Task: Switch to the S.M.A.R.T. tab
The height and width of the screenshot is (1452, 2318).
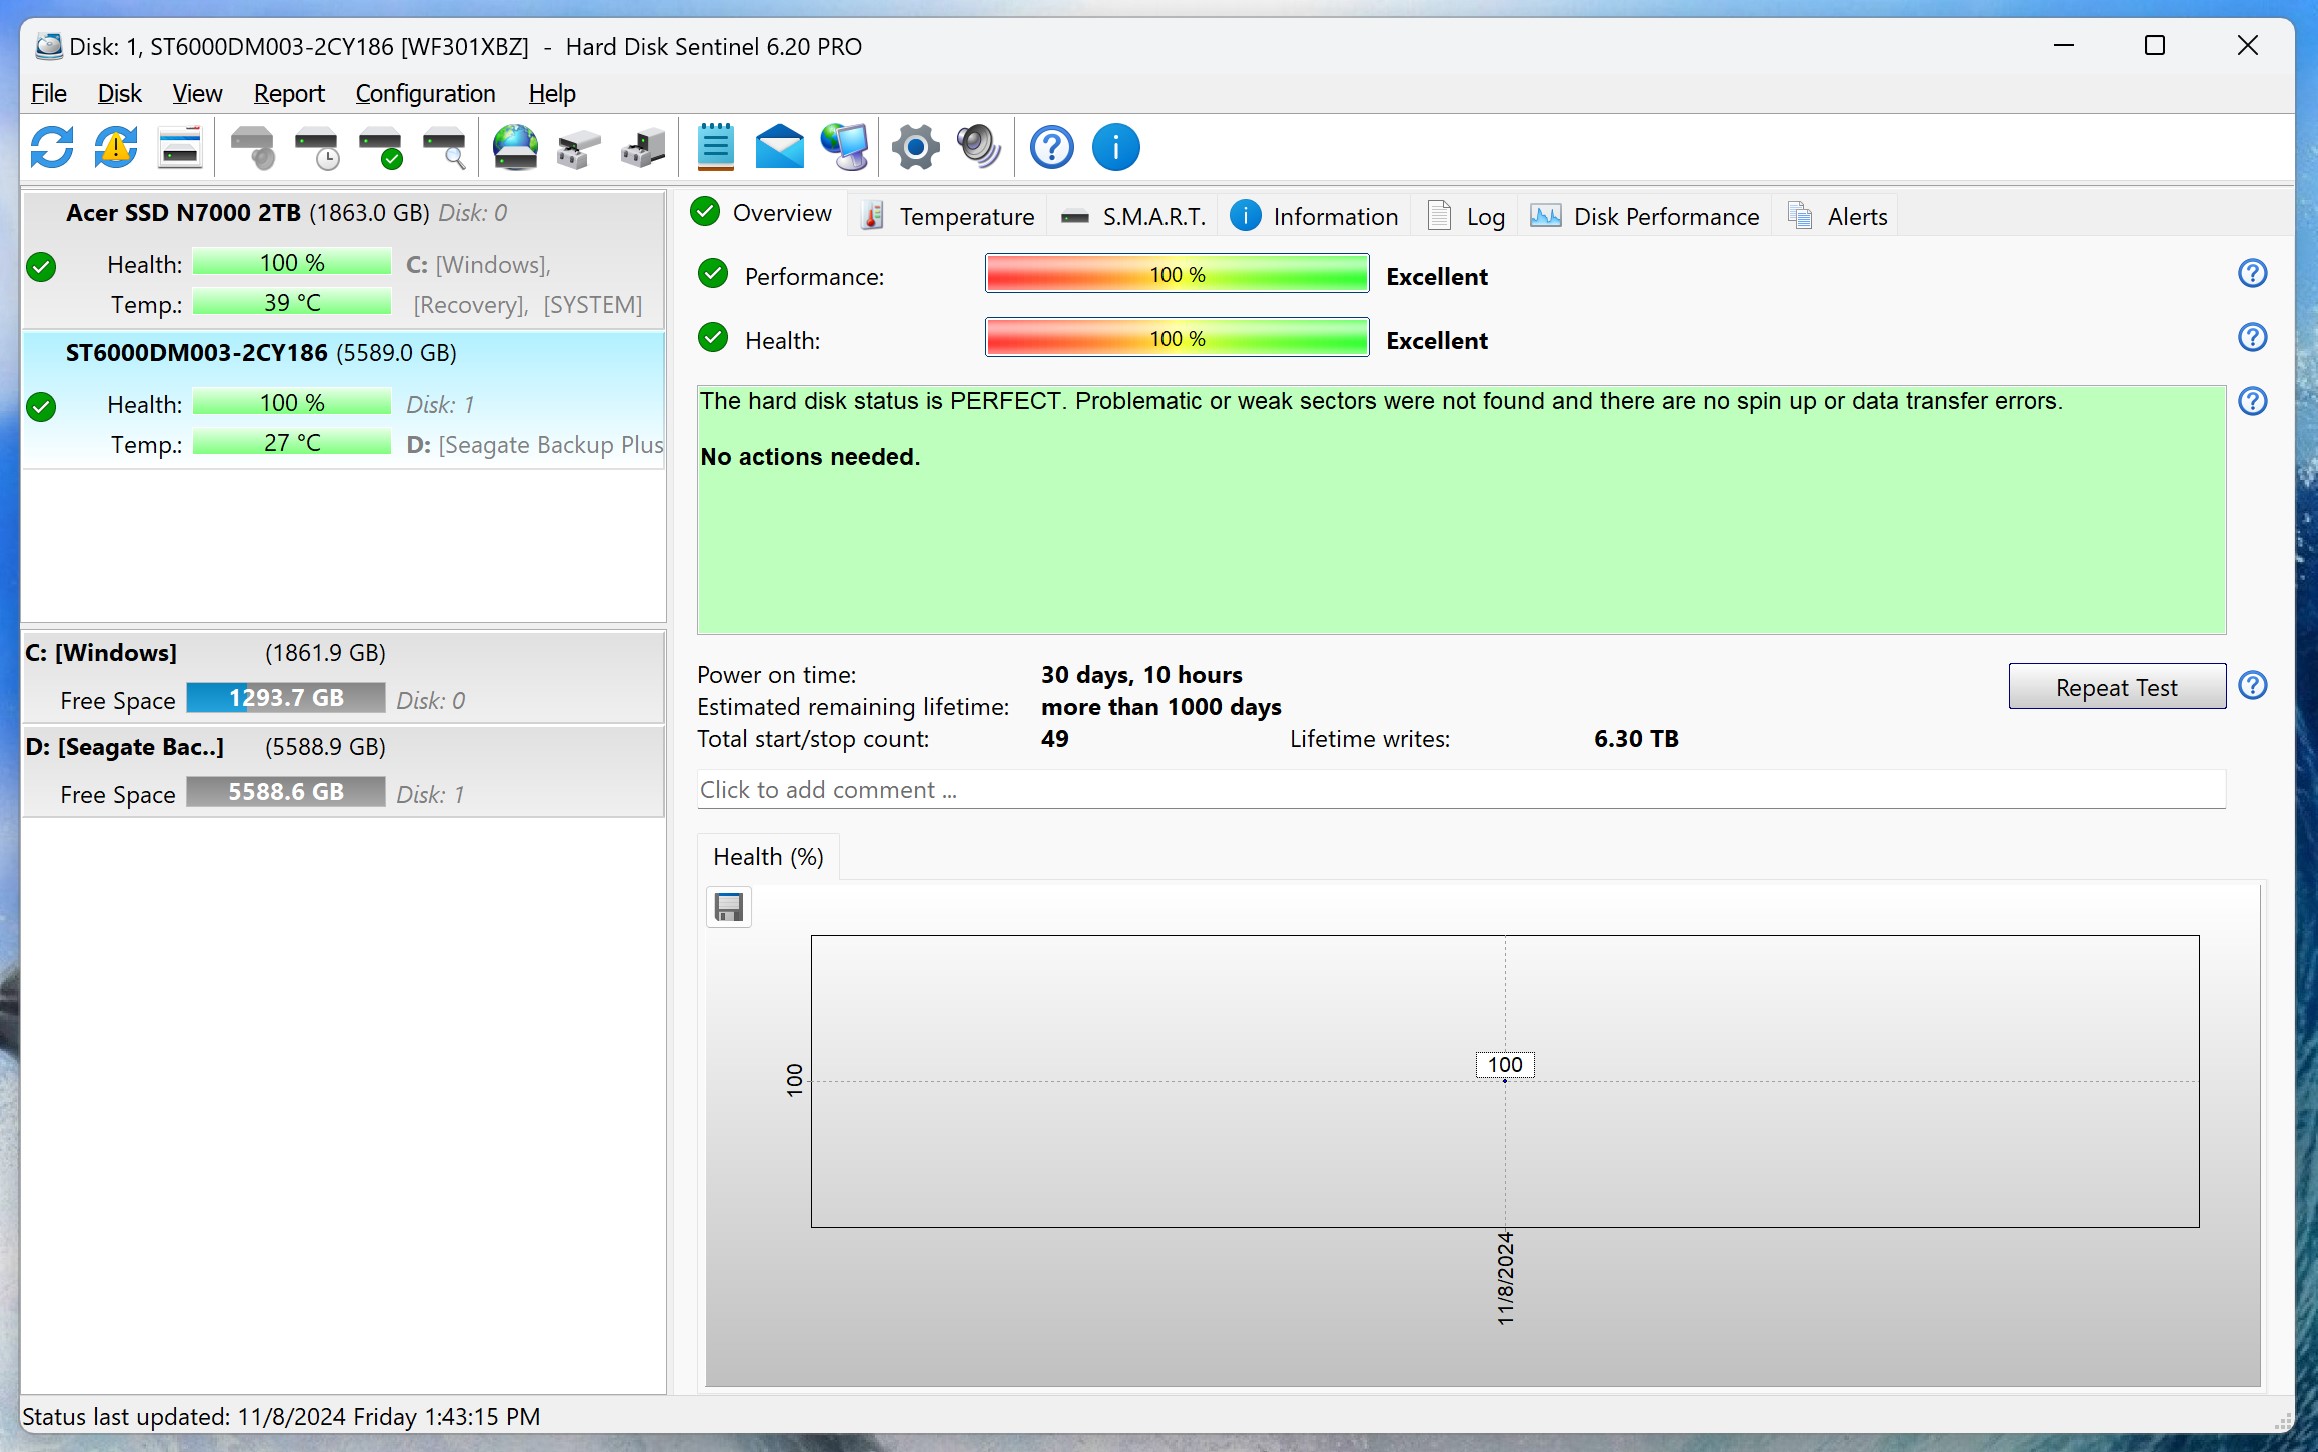Action: (x=1132, y=216)
